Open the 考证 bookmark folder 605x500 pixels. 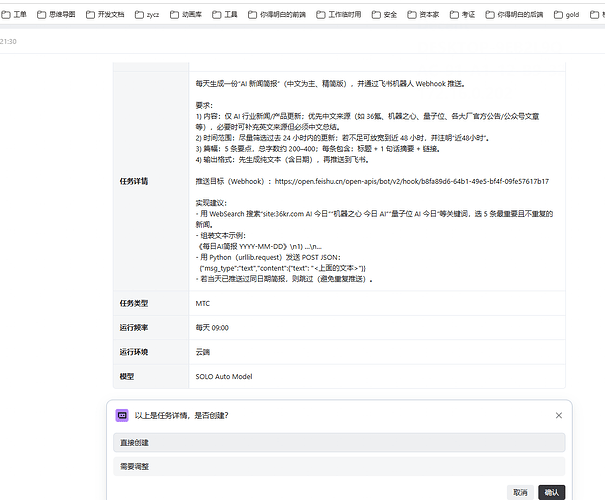tap(462, 15)
